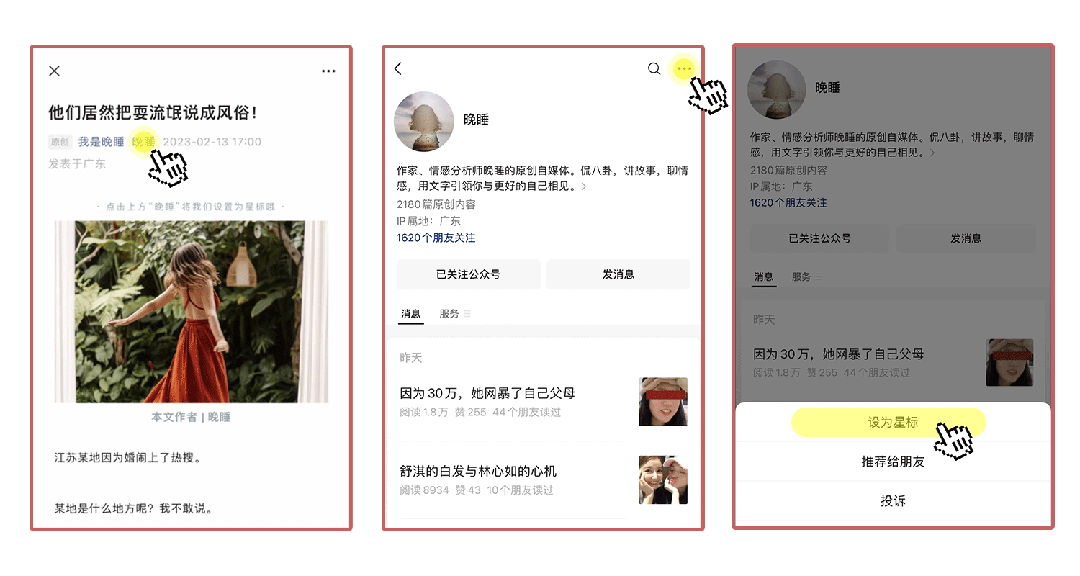
Task: Open the highlighted yellow three-dot menu
Action: coord(683,68)
